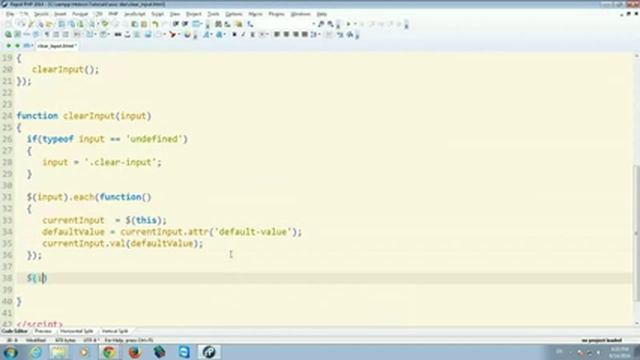Select the clear_input.html document tab

(x=56, y=46)
